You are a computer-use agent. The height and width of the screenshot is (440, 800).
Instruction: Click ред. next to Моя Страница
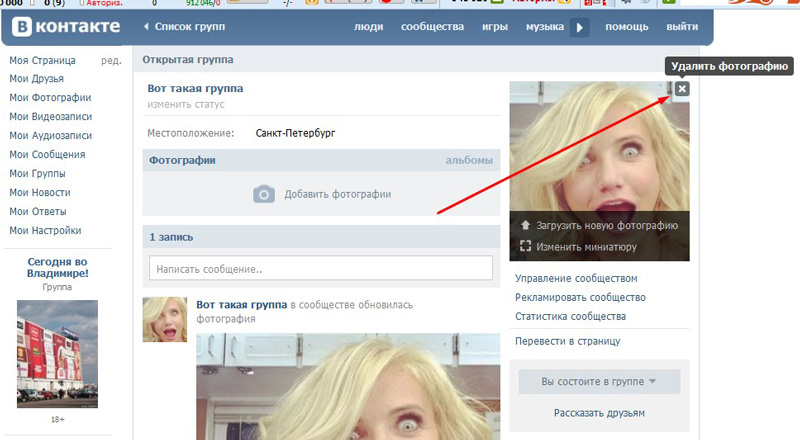111,60
